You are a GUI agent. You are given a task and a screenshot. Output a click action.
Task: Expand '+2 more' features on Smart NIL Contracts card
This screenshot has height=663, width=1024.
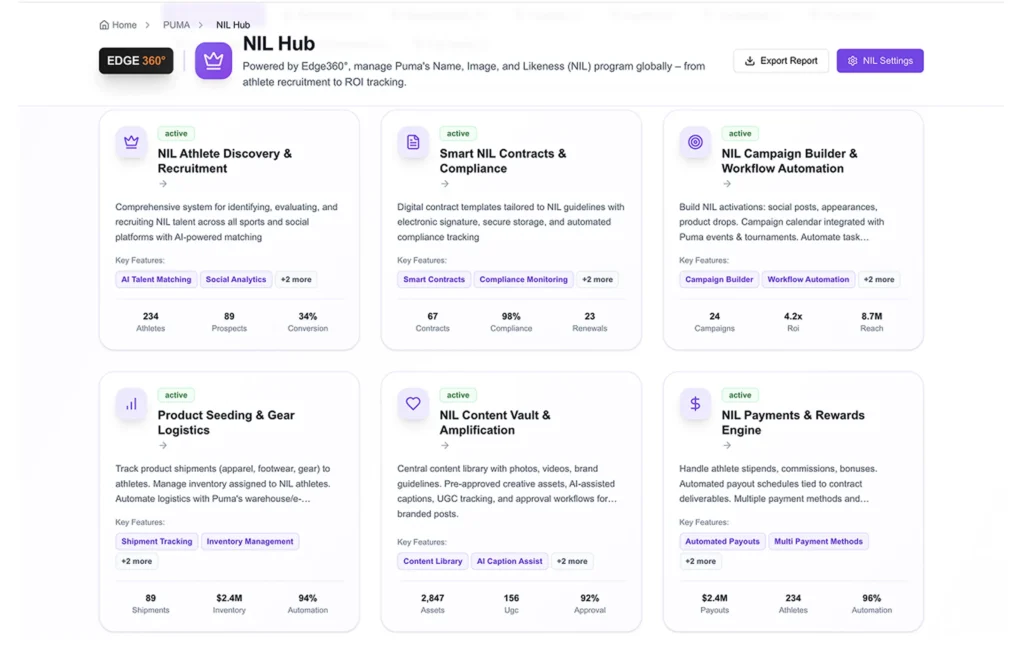coord(597,280)
